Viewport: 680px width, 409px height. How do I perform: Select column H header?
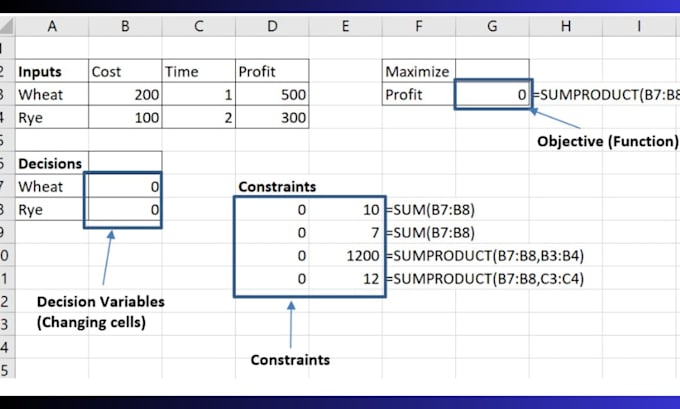(x=566, y=26)
